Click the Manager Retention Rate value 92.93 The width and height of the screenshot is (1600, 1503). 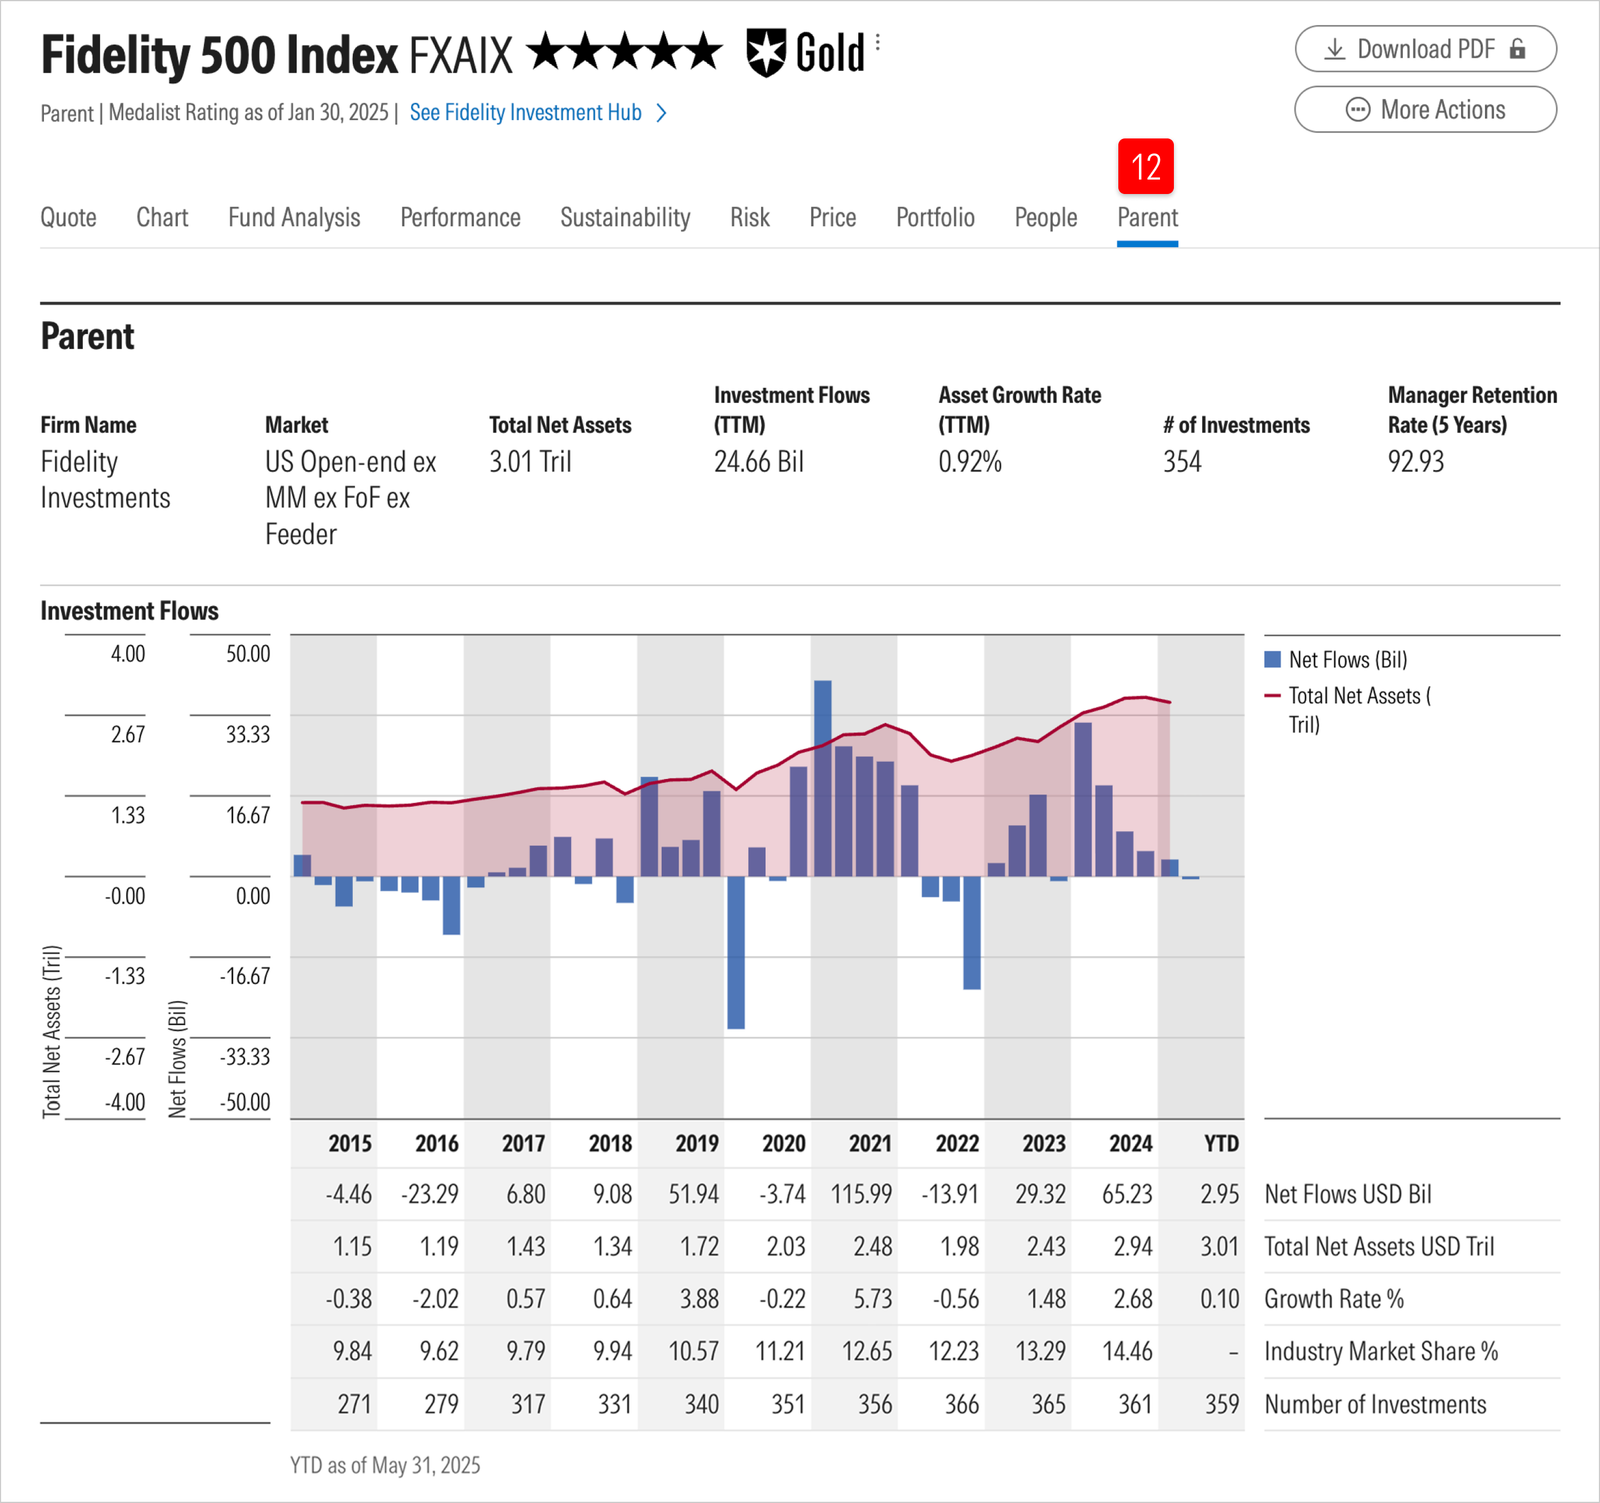coord(1416,462)
